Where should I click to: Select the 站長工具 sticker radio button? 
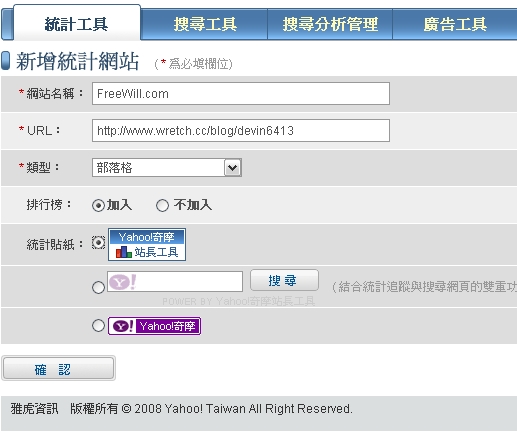click(98, 243)
